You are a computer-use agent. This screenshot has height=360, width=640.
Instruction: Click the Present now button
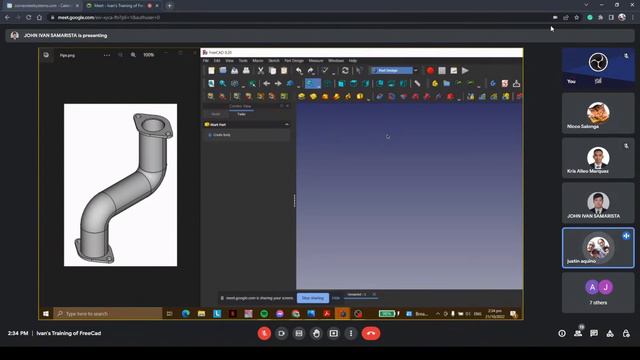[333, 333]
